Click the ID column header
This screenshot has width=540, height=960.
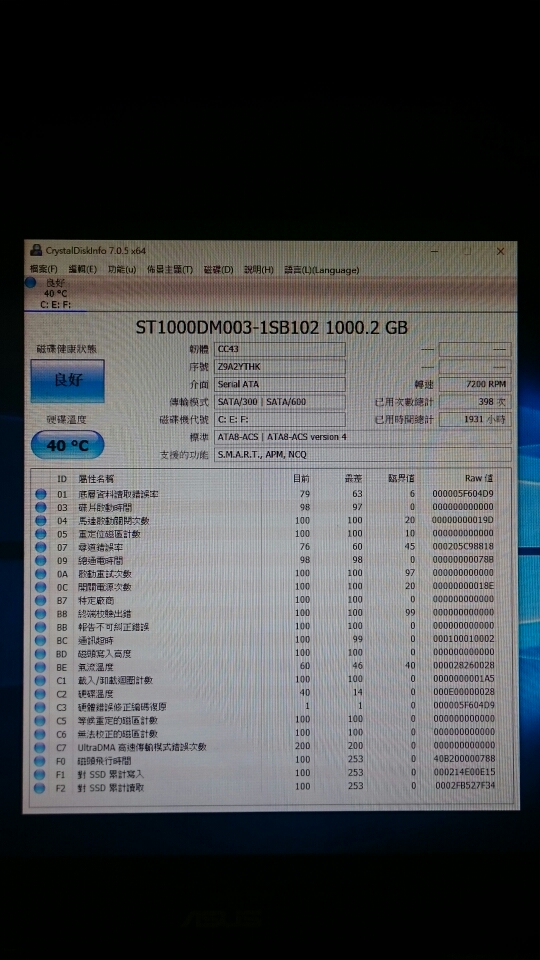click(62, 479)
